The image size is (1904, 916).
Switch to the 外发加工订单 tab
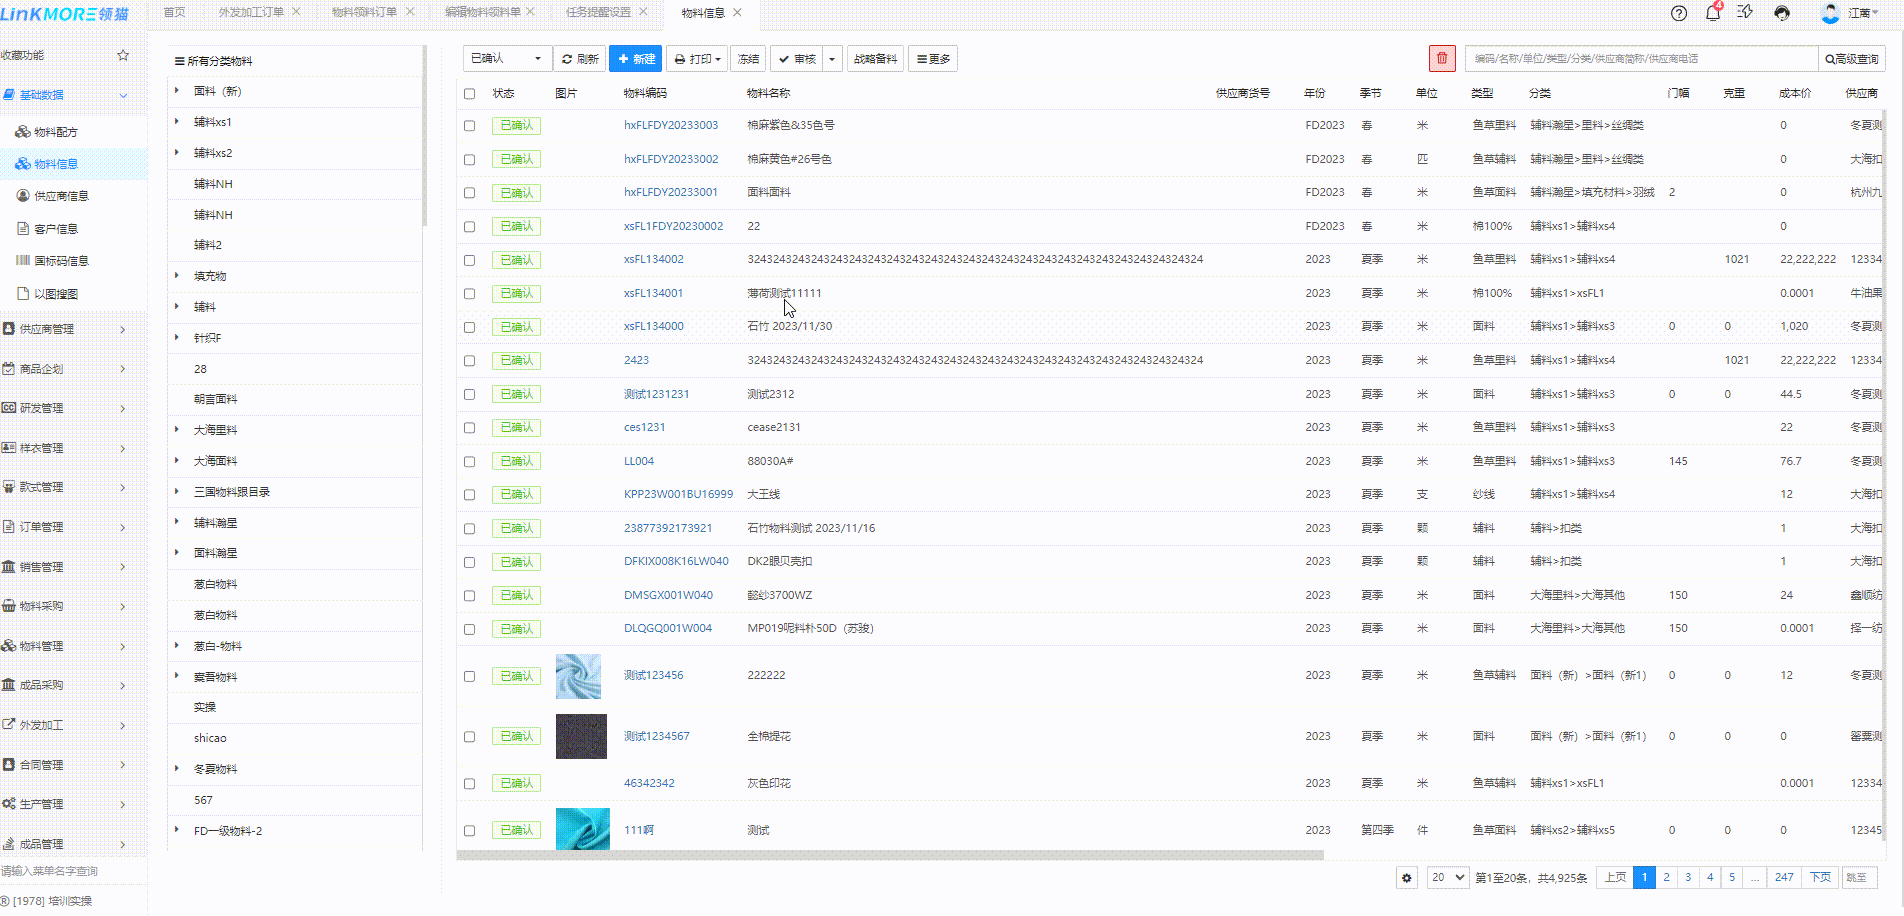pyautogui.click(x=251, y=13)
